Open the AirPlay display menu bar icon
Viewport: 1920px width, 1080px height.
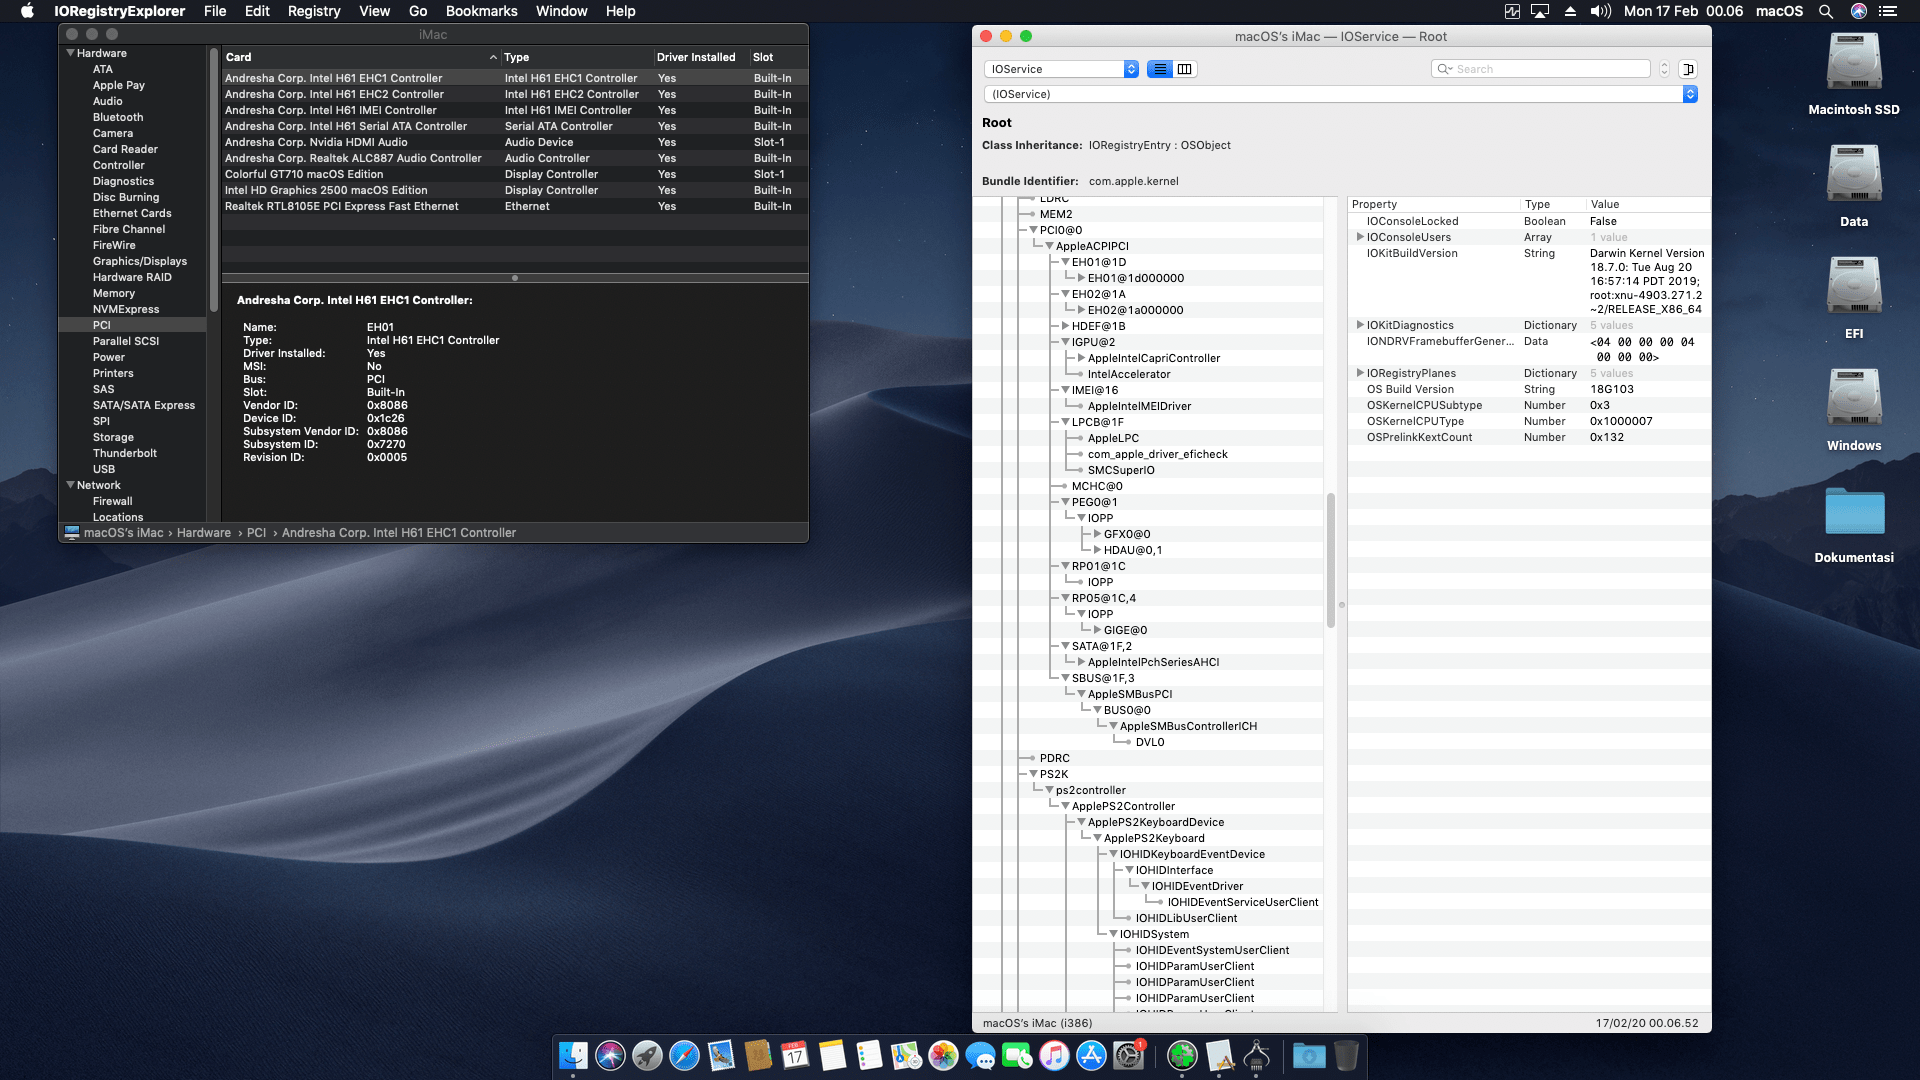[1540, 11]
